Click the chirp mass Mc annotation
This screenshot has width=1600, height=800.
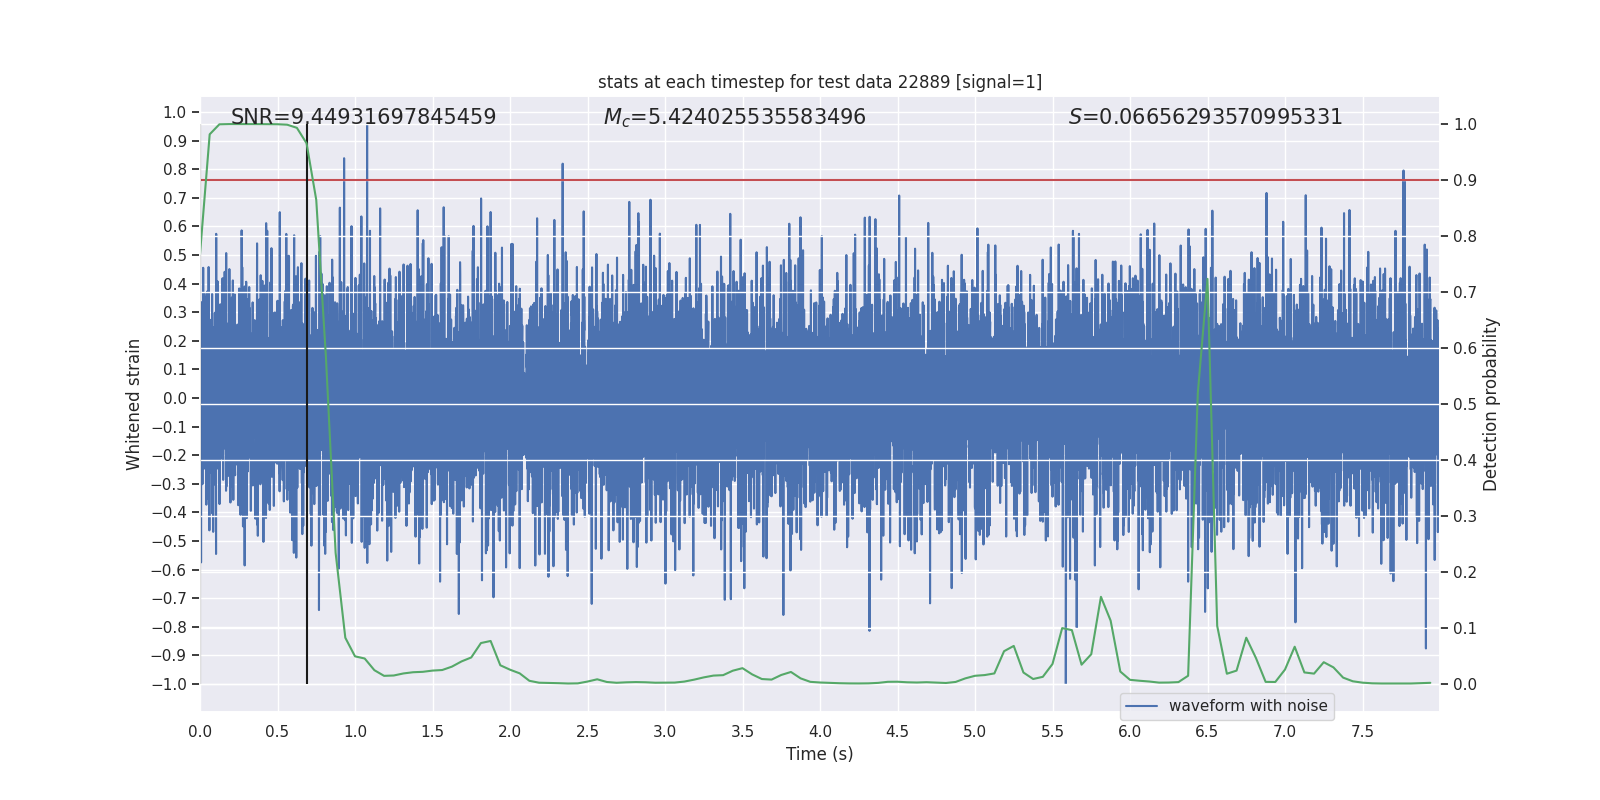[x=734, y=117]
